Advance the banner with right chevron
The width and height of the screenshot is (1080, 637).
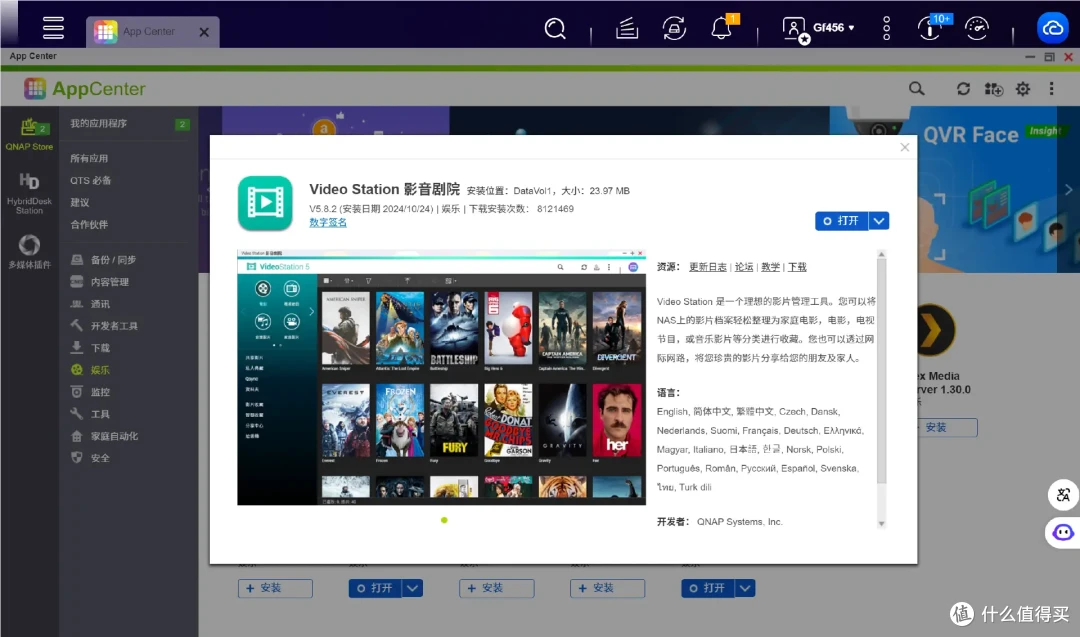tap(1068, 189)
